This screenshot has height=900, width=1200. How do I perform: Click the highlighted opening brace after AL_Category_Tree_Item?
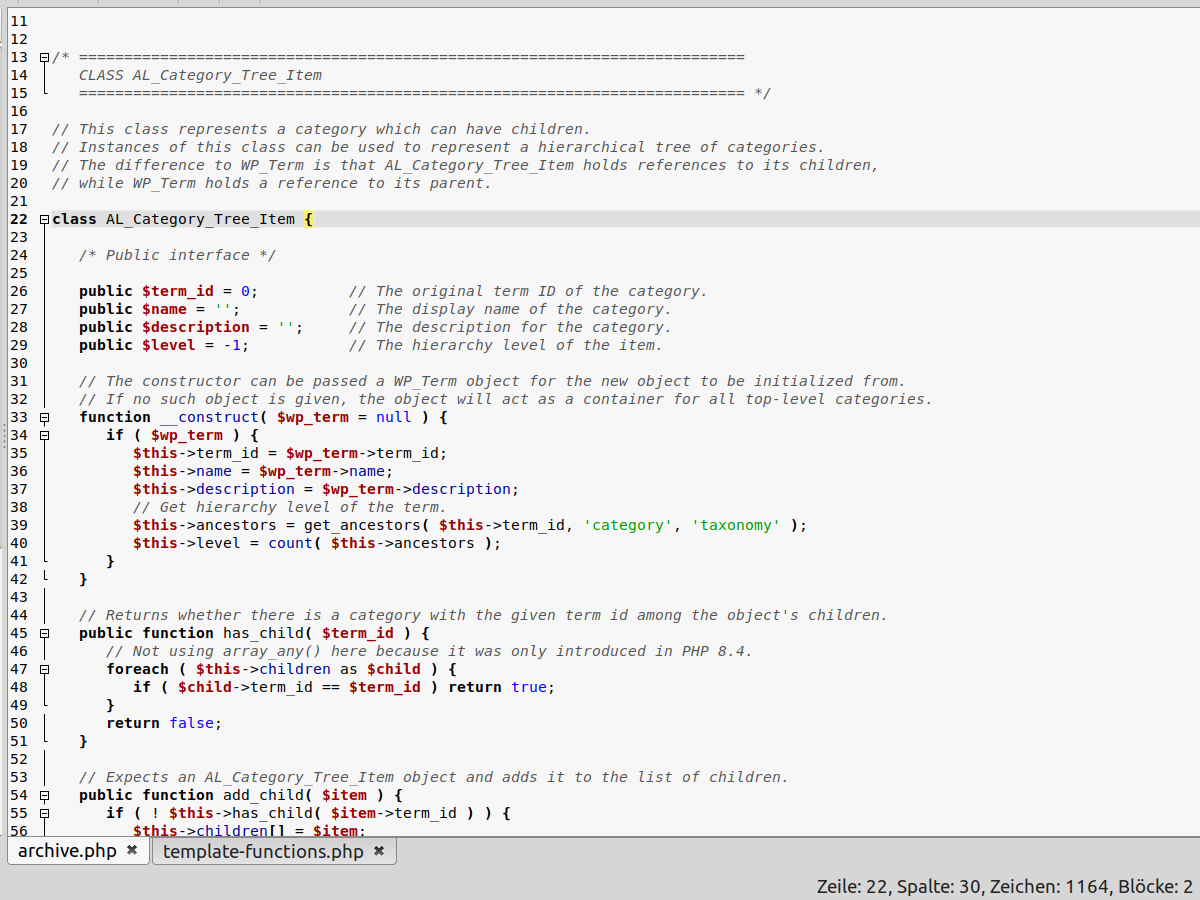click(x=308, y=219)
